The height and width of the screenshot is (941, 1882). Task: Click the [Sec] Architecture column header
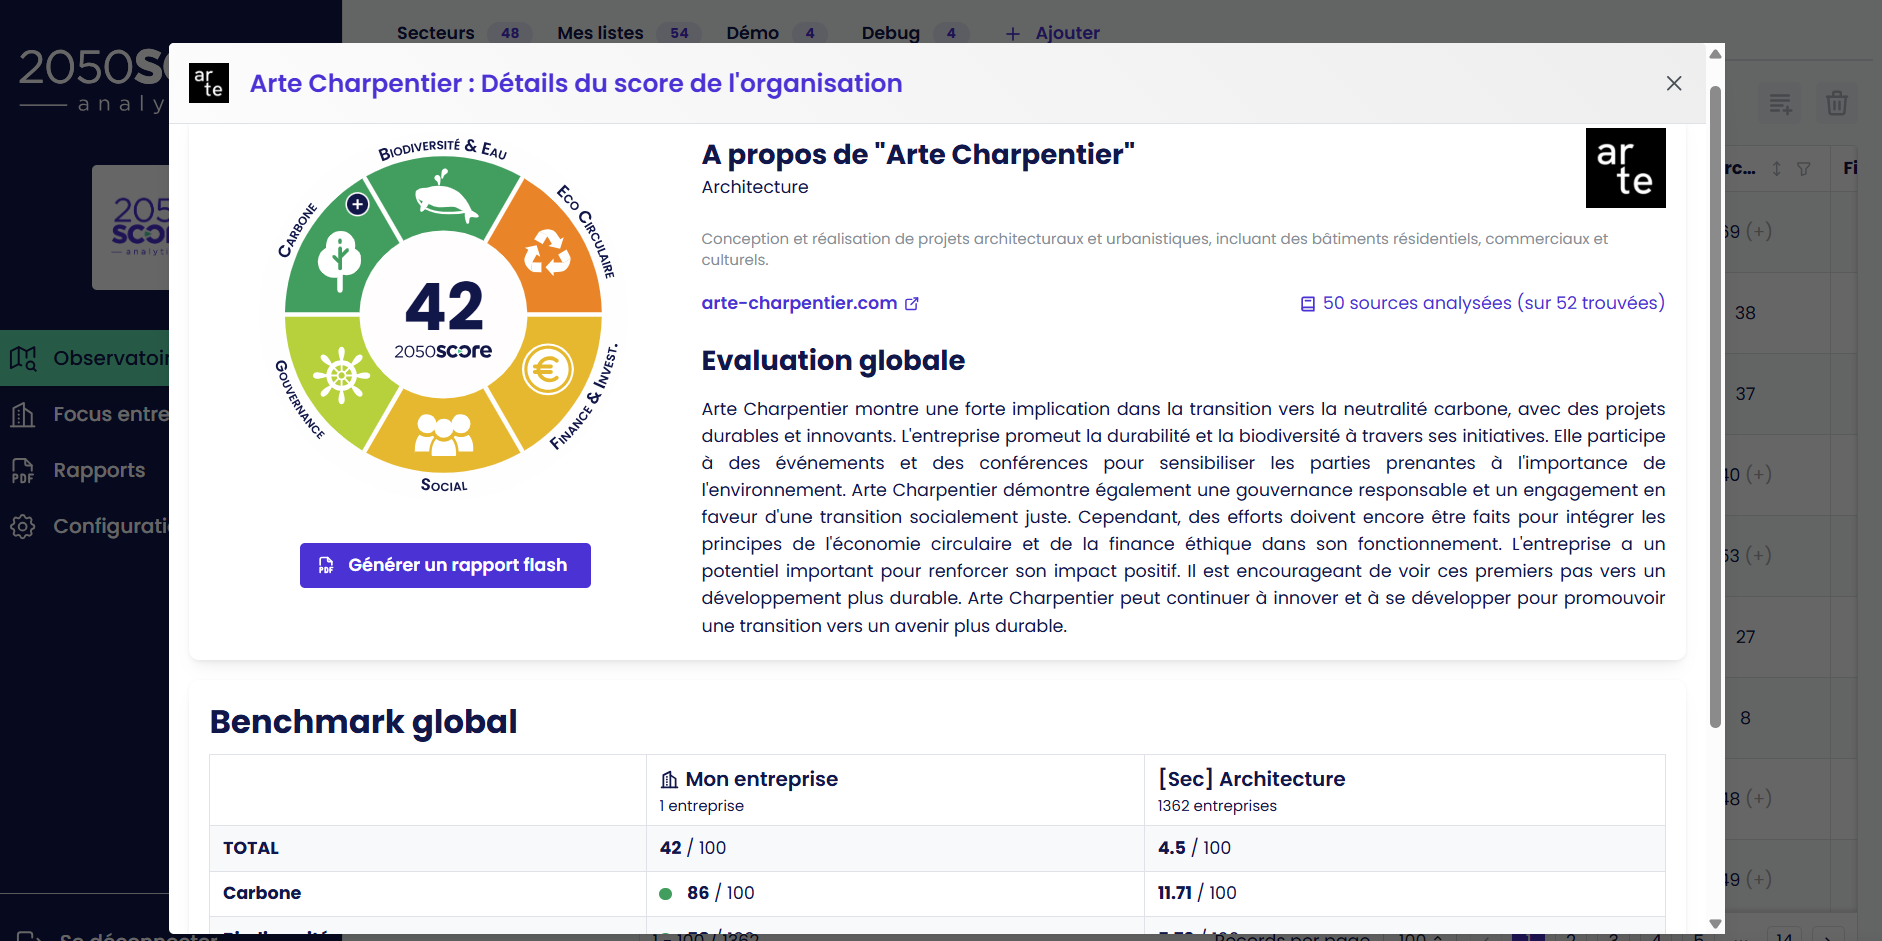[x=1404, y=790]
